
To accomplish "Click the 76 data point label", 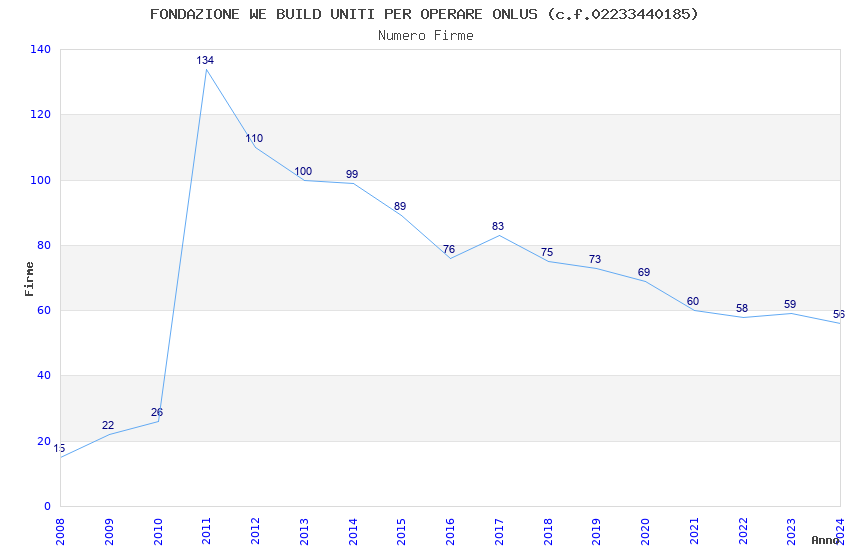I will pos(449,249).
